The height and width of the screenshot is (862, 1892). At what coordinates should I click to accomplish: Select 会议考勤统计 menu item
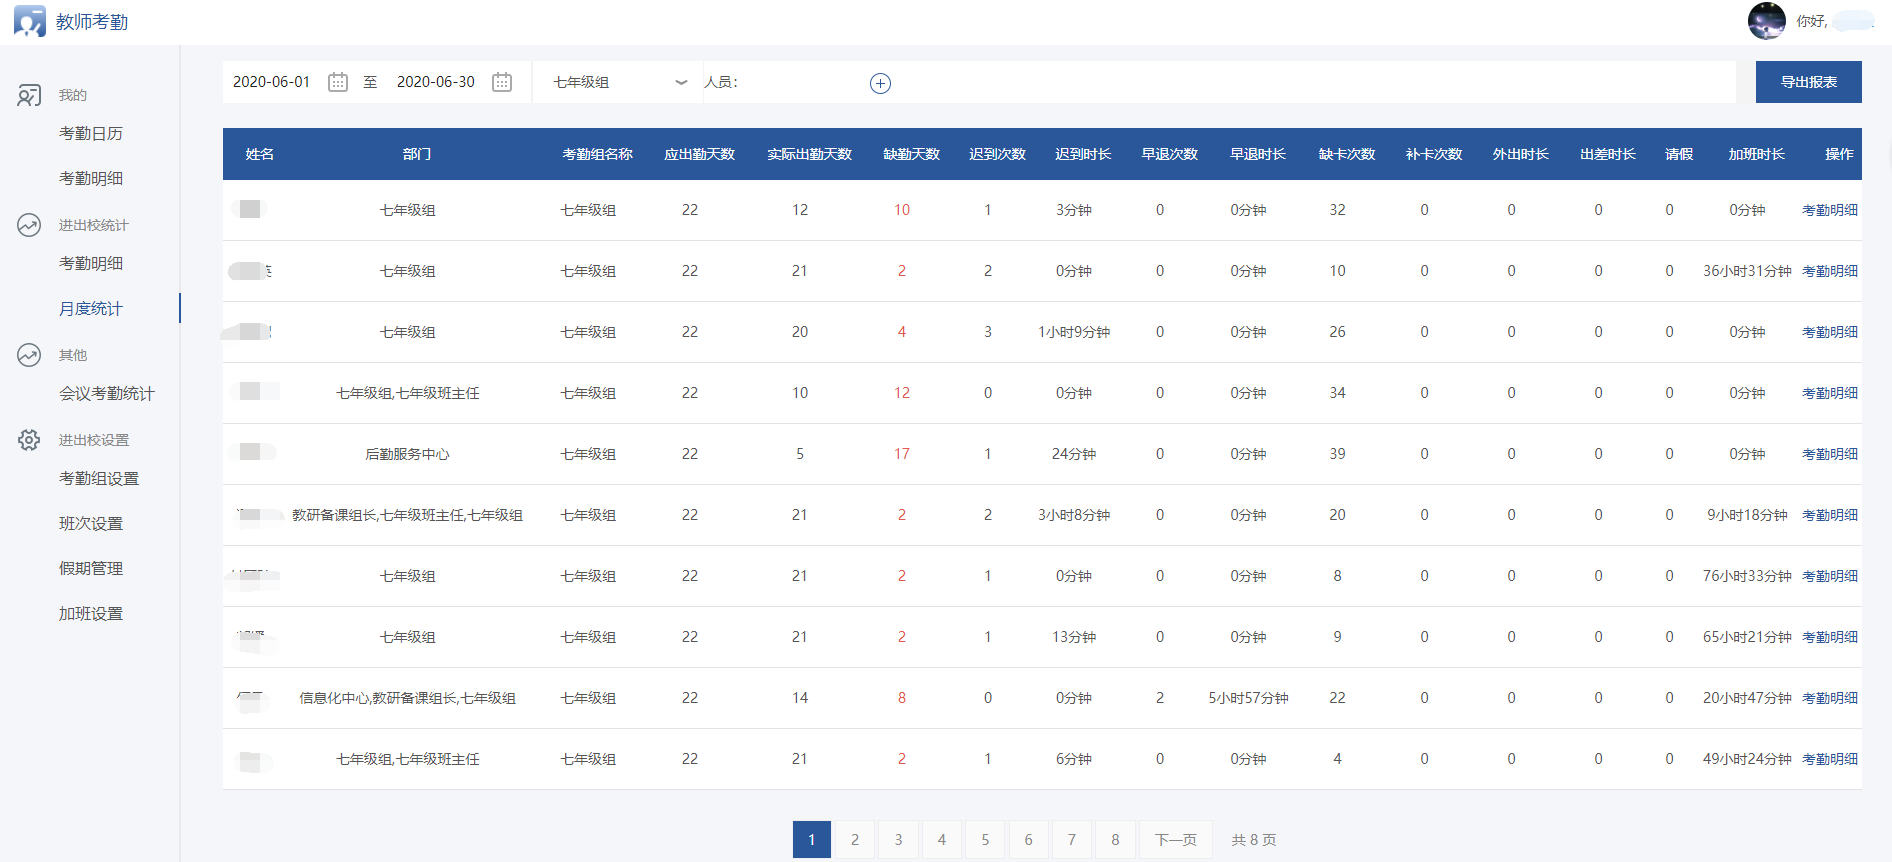107,393
